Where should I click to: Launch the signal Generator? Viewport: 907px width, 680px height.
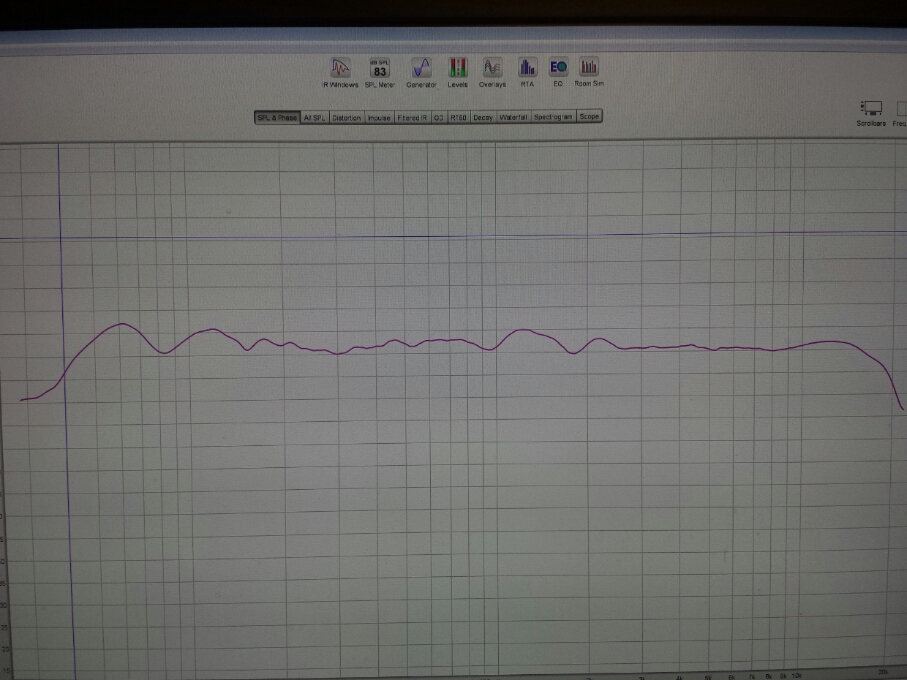[421, 73]
